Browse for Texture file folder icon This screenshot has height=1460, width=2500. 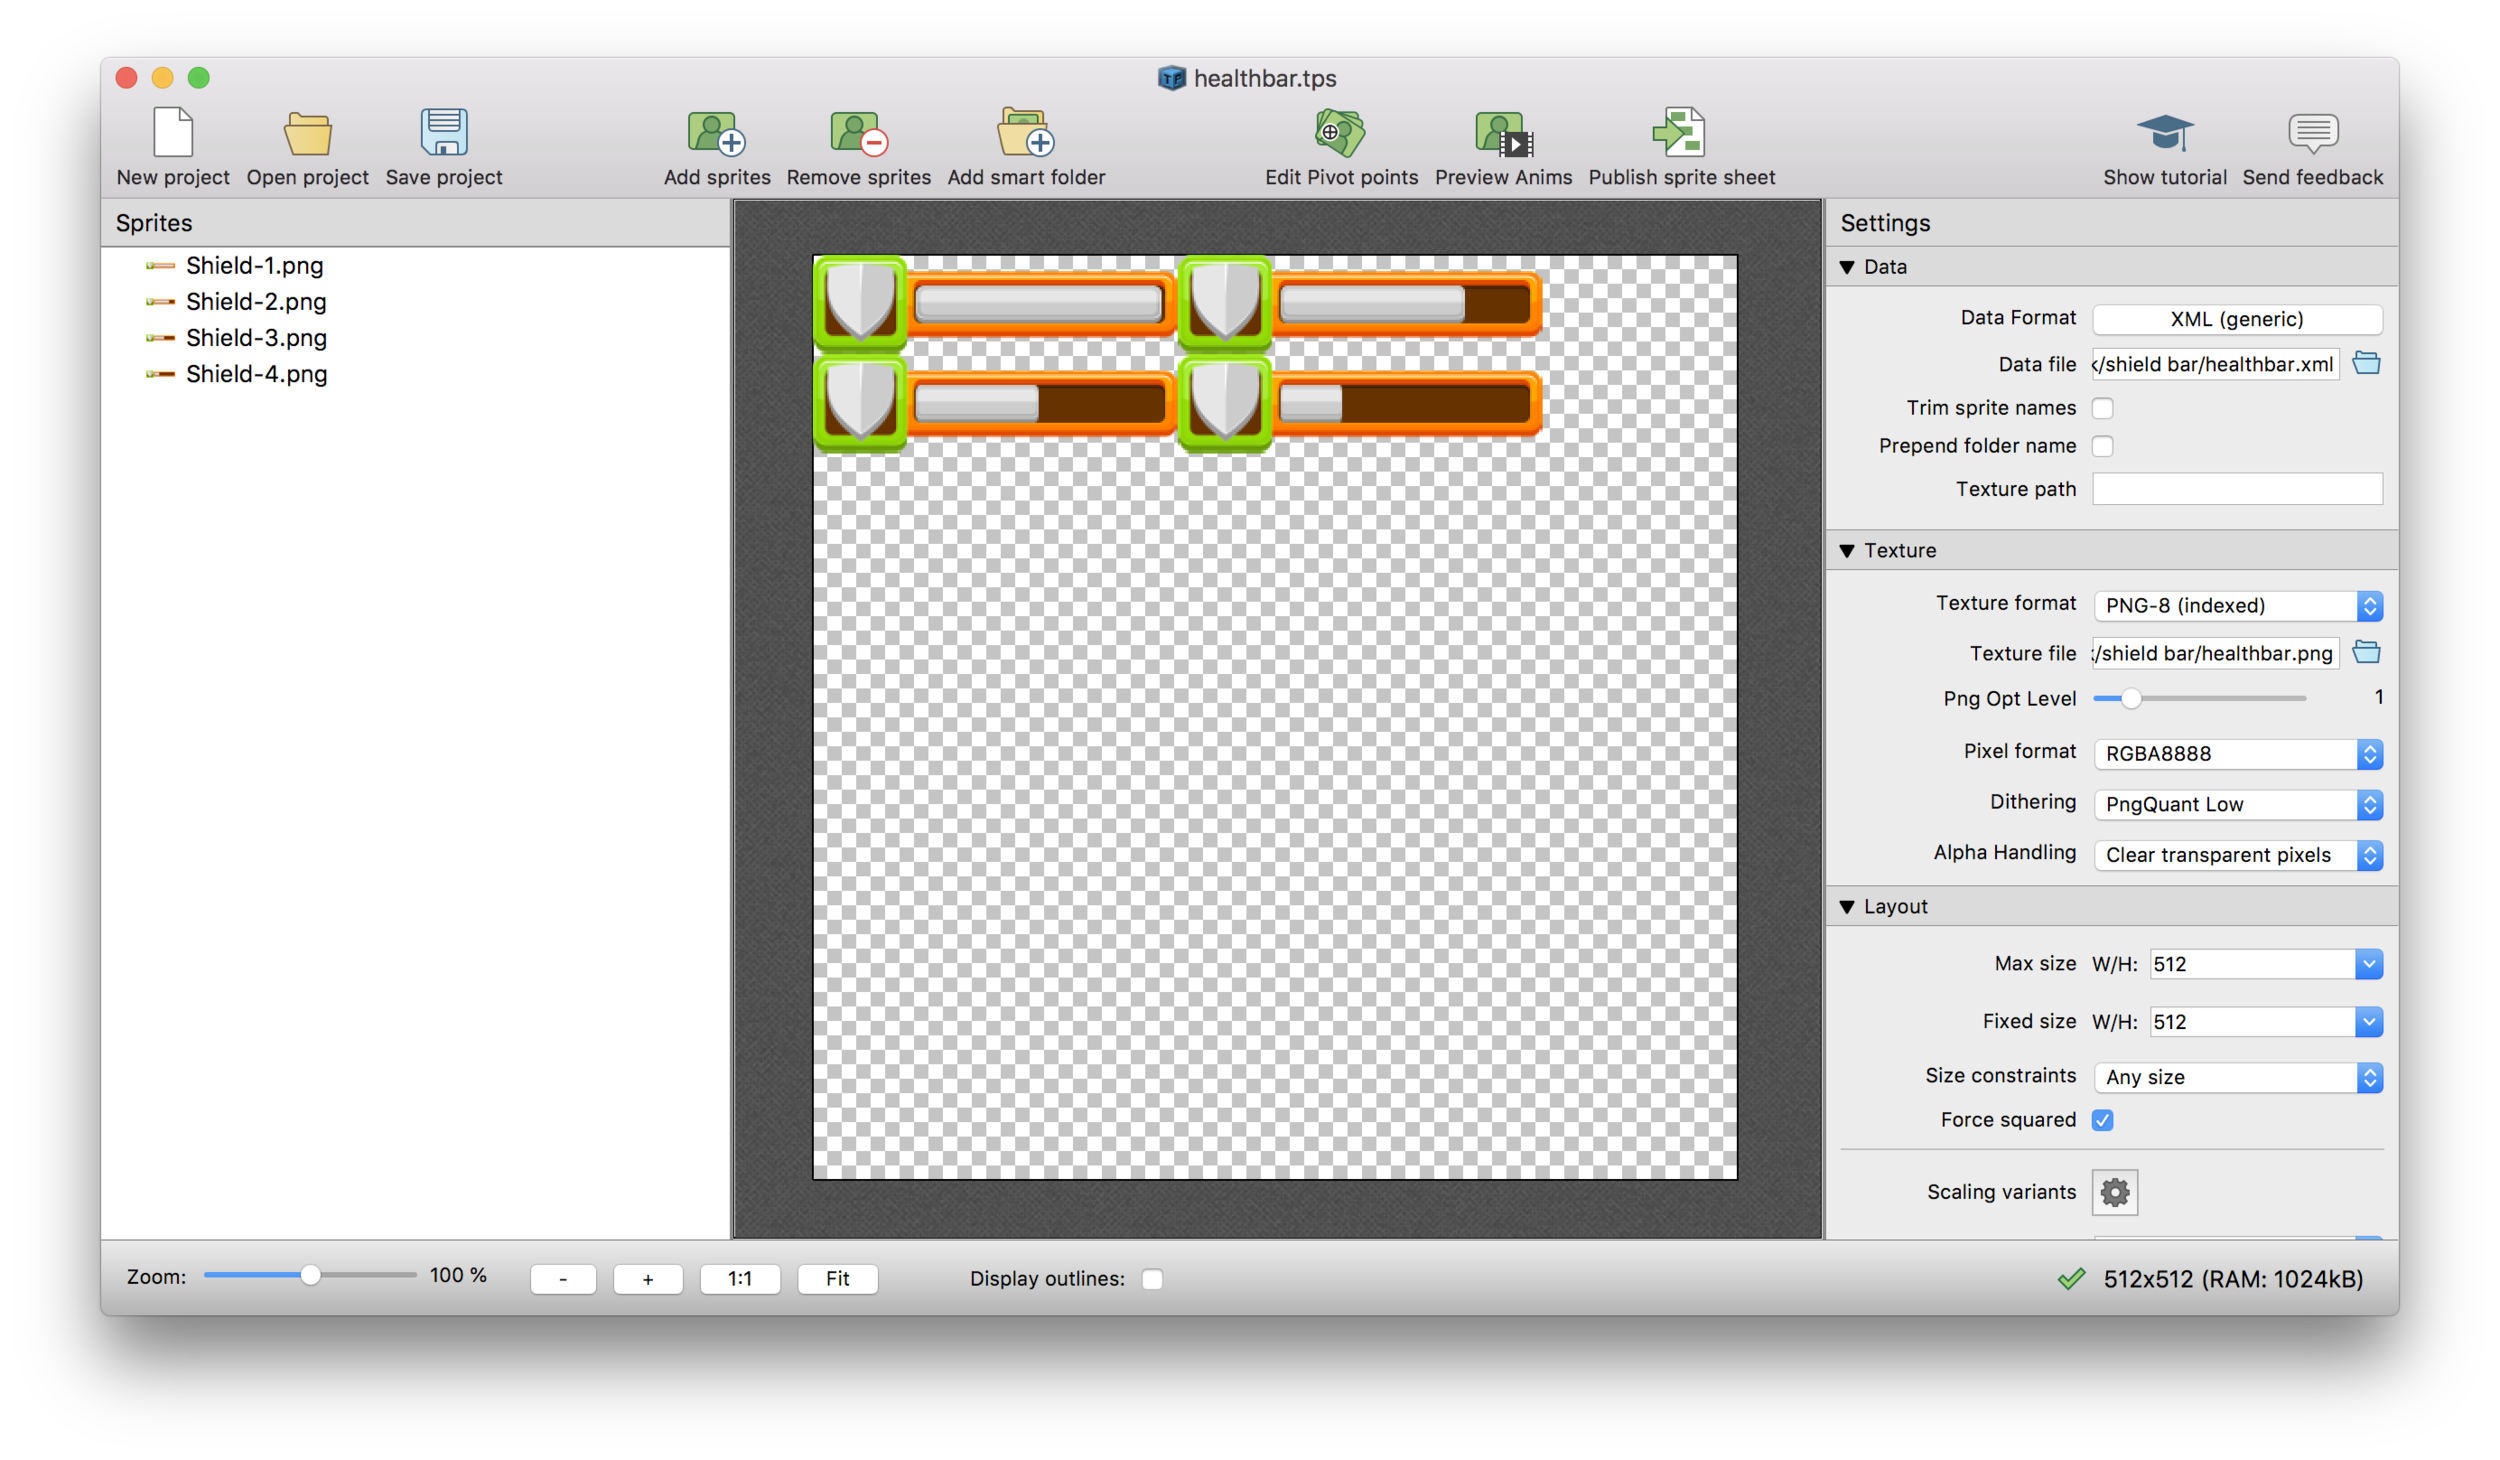coord(2366,652)
